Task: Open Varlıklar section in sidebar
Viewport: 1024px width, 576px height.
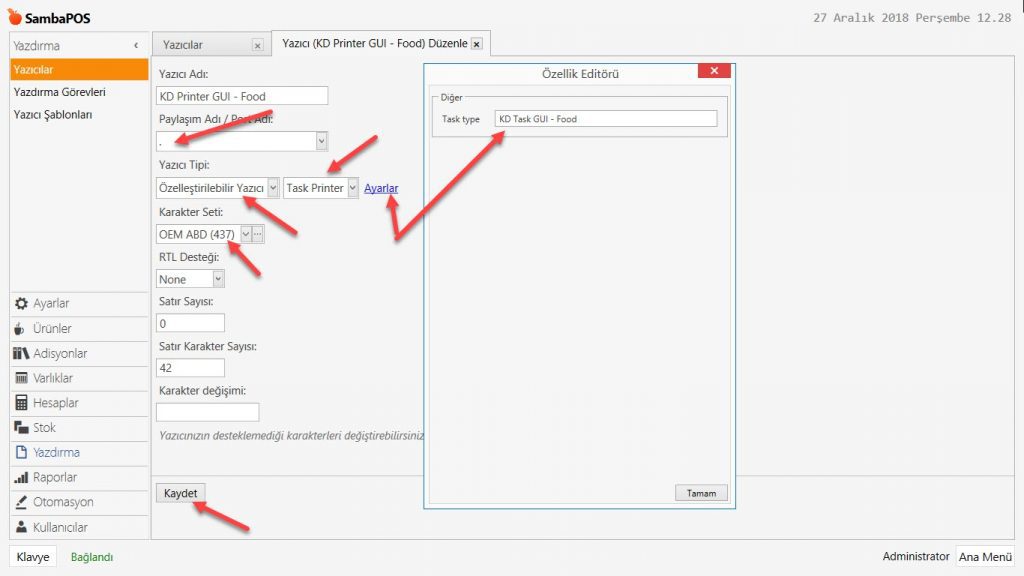Action: [x=52, y=378]
